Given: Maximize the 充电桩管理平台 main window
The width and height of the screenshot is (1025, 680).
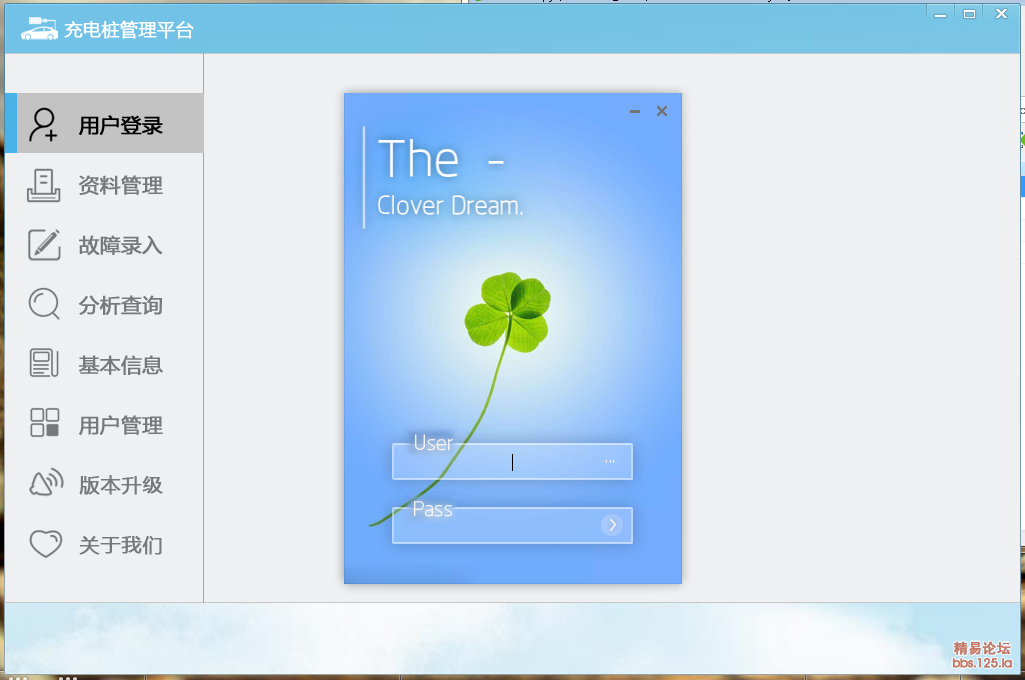Looking at the screenshot, I should (x=969, y=14).
